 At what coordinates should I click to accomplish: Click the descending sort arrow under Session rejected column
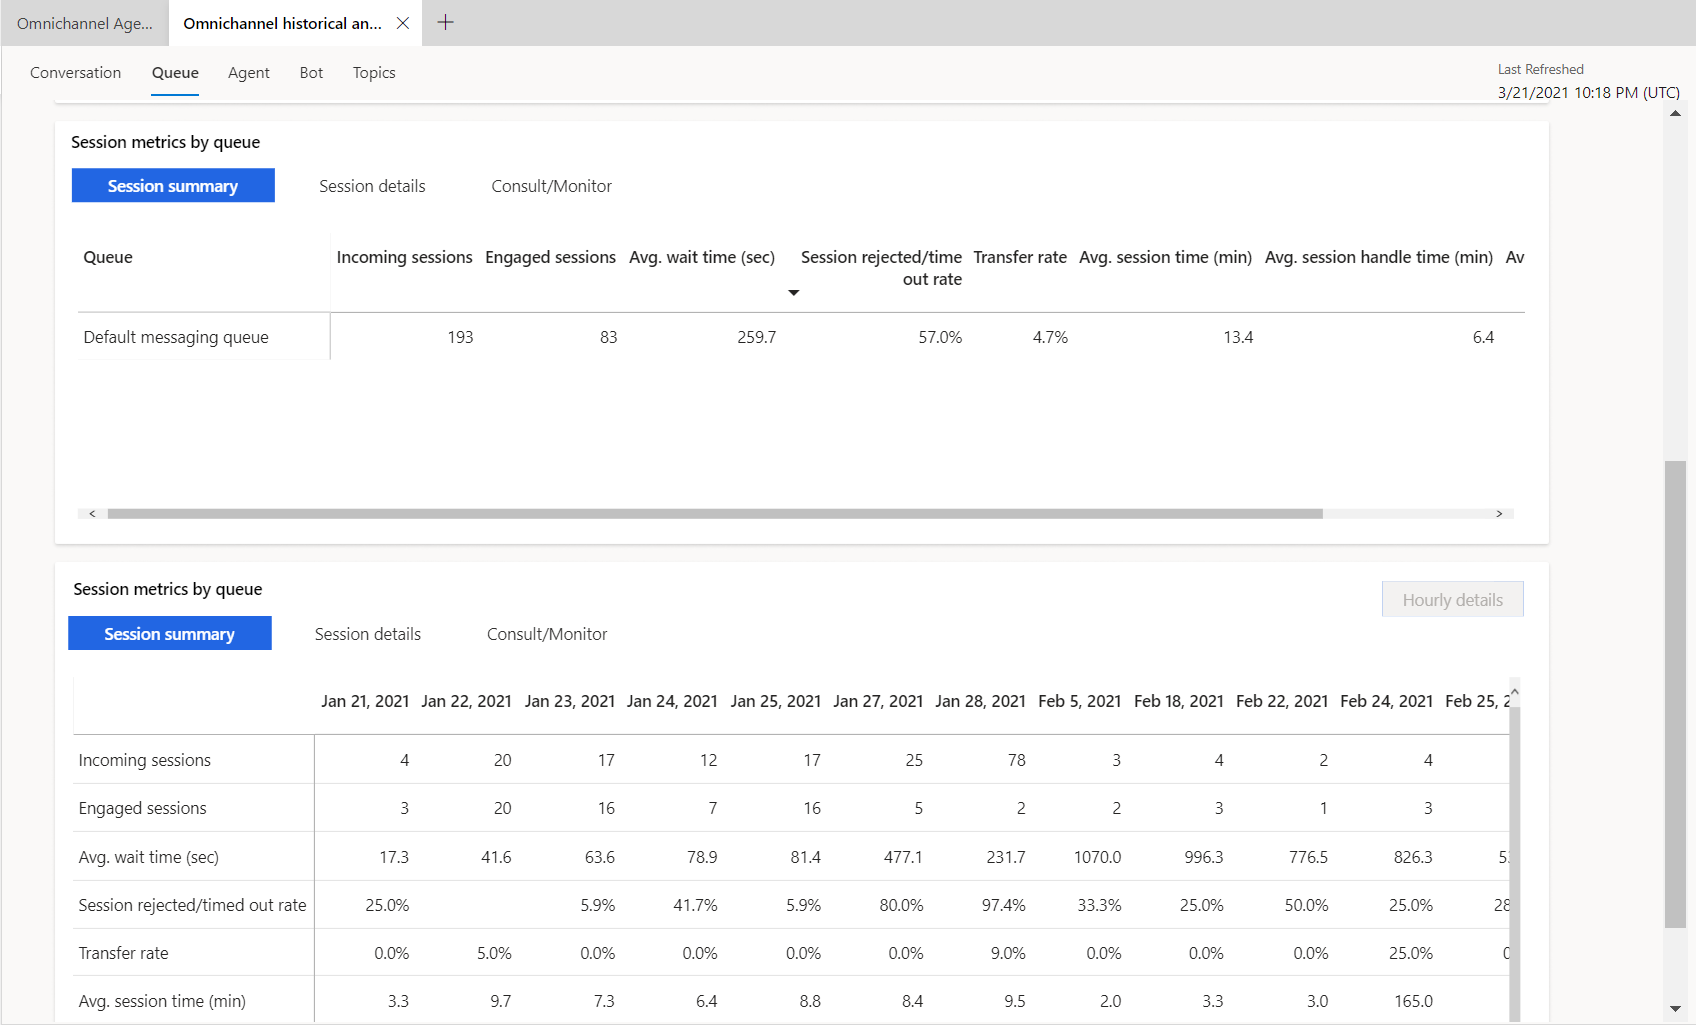tap(794, 293)
